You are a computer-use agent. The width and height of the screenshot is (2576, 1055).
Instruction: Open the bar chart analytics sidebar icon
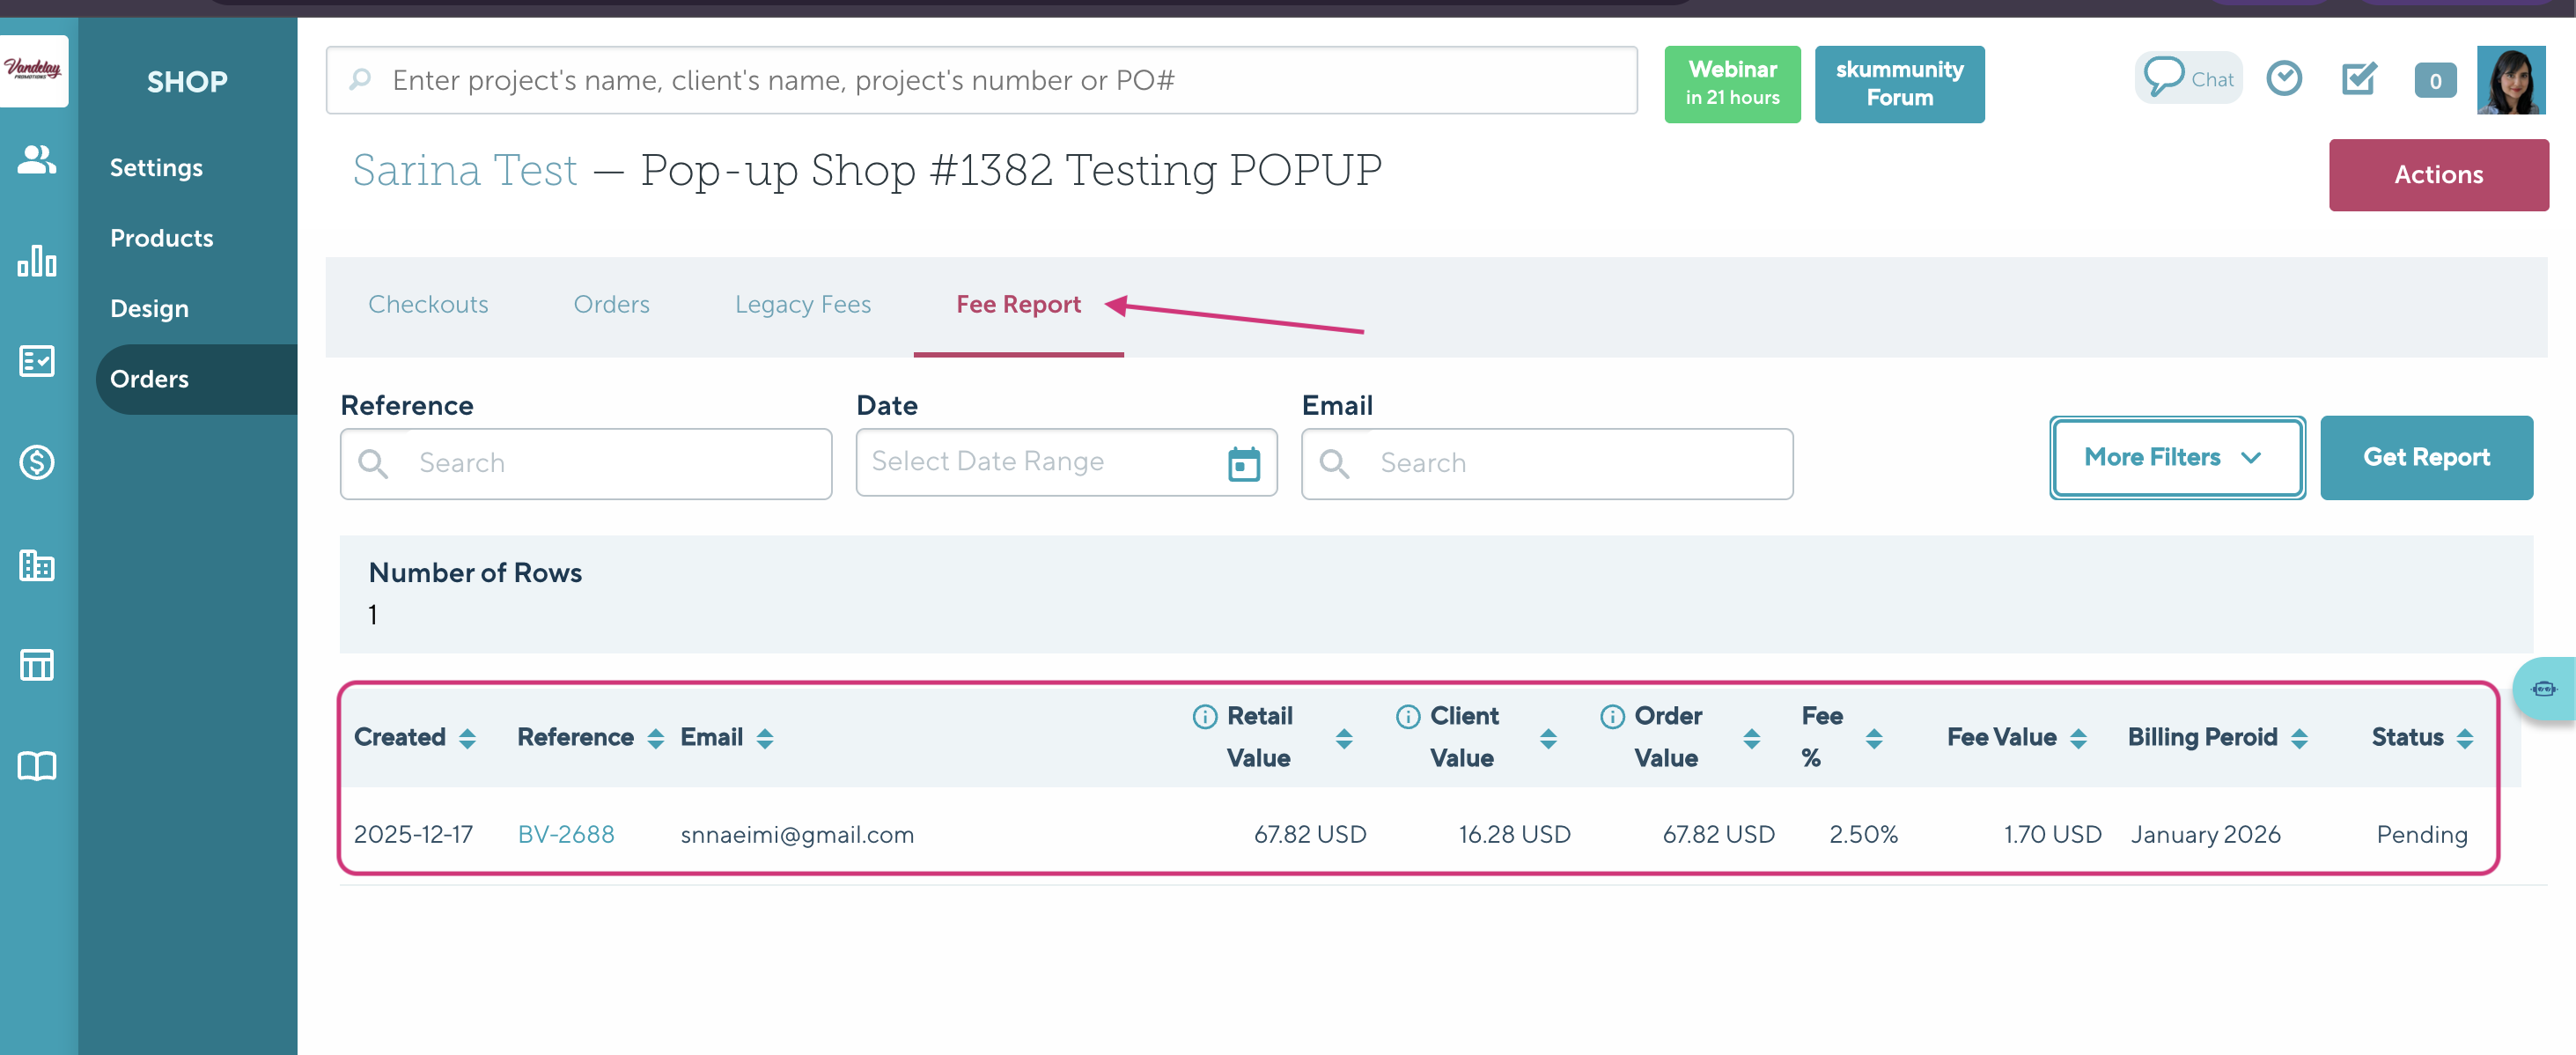click(x=37, y=261)
